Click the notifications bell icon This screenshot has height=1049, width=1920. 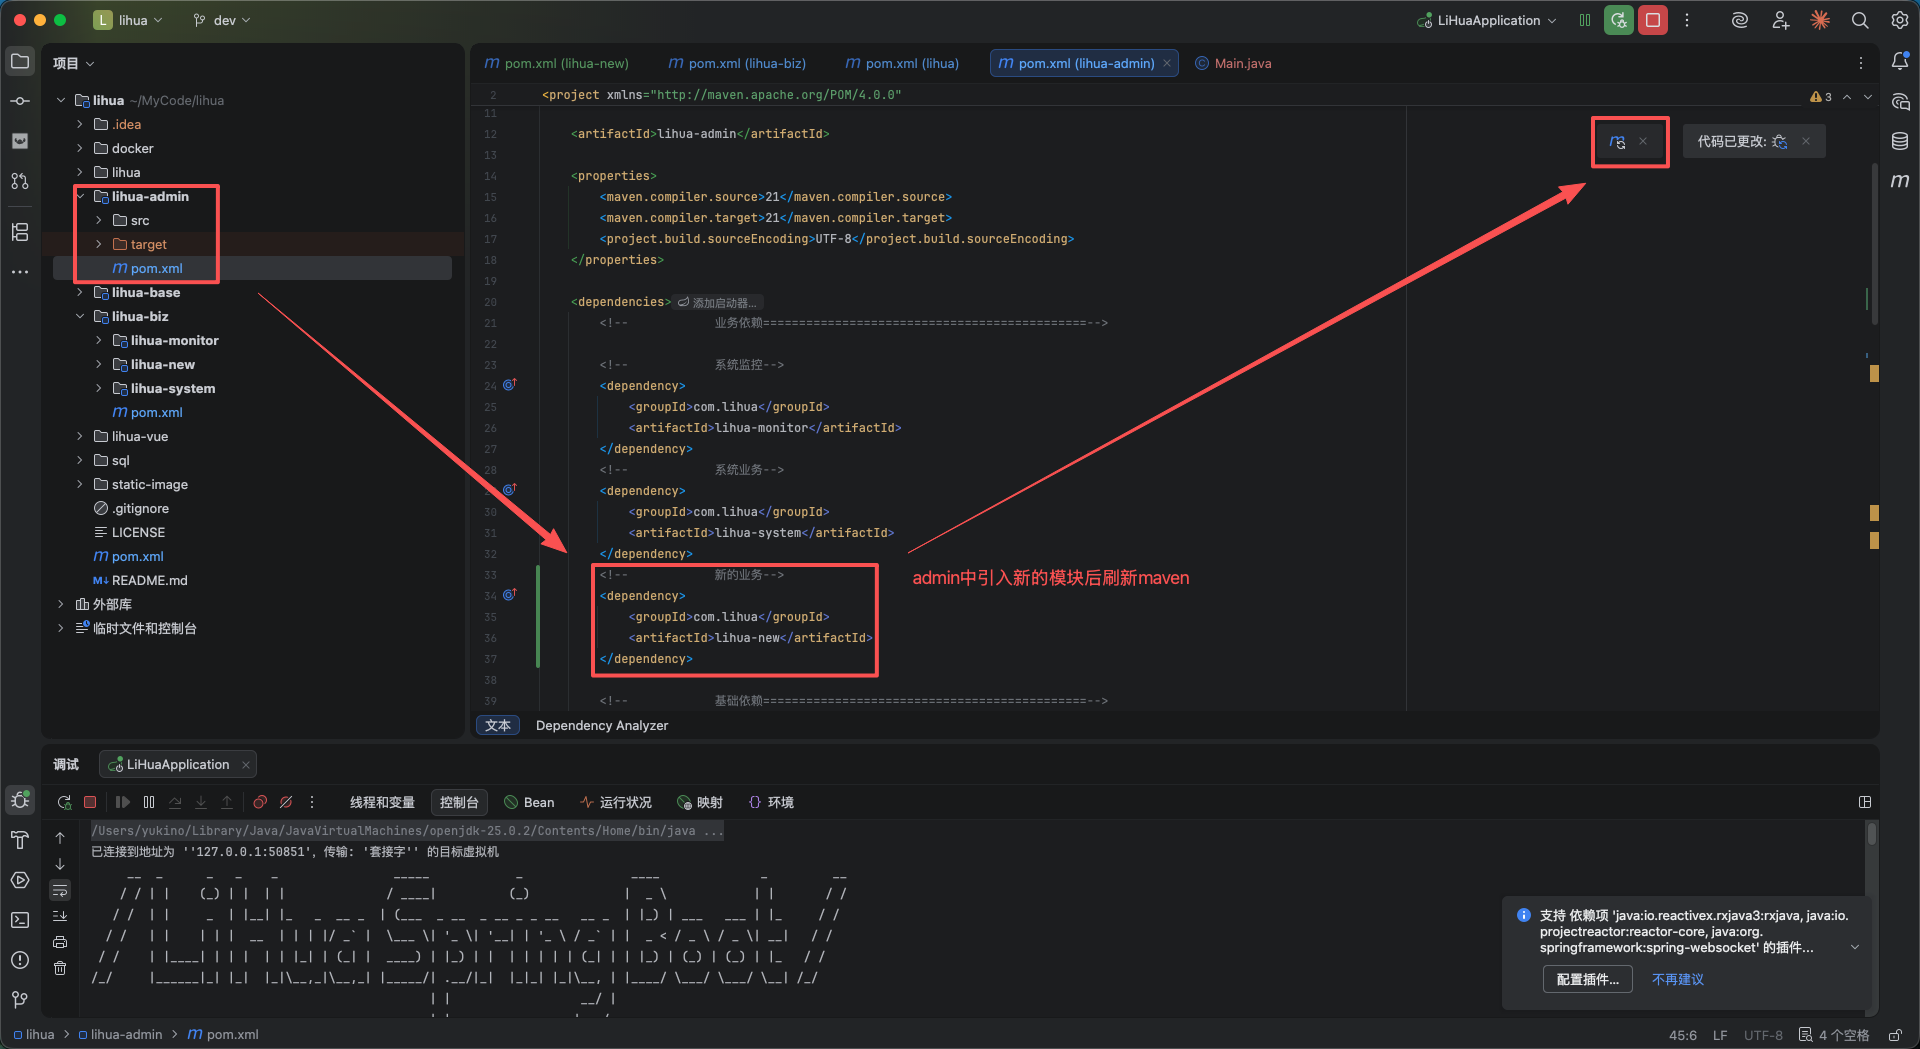tap(1900, 62)
